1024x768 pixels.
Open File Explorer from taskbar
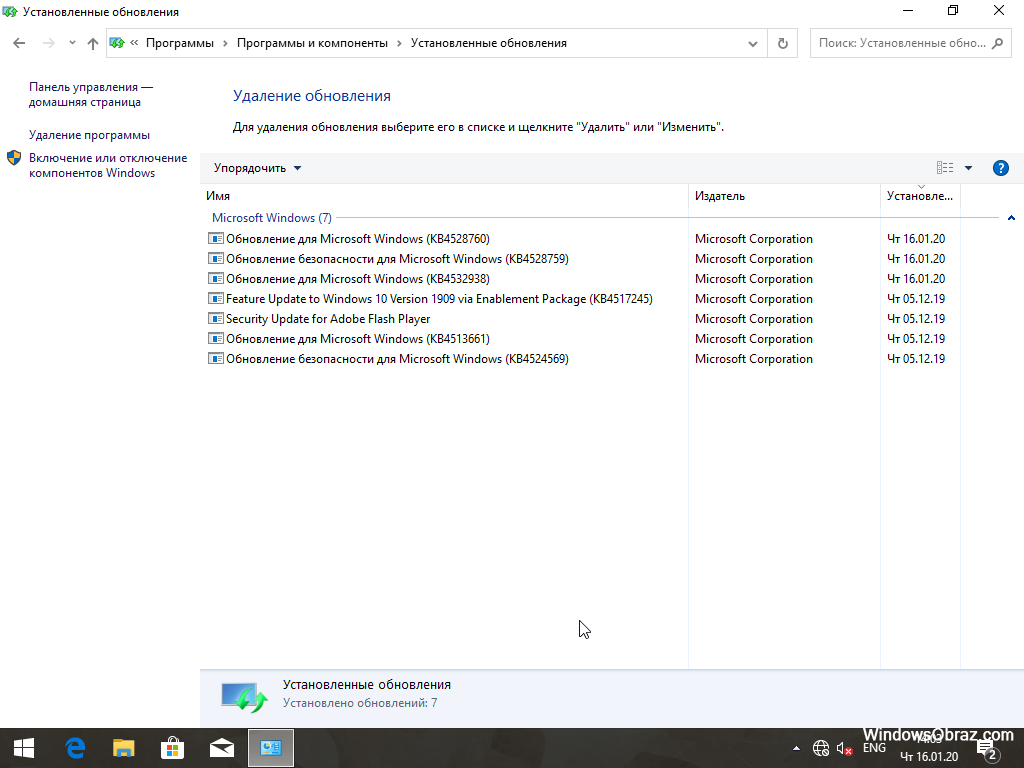(x=124, y=748)
